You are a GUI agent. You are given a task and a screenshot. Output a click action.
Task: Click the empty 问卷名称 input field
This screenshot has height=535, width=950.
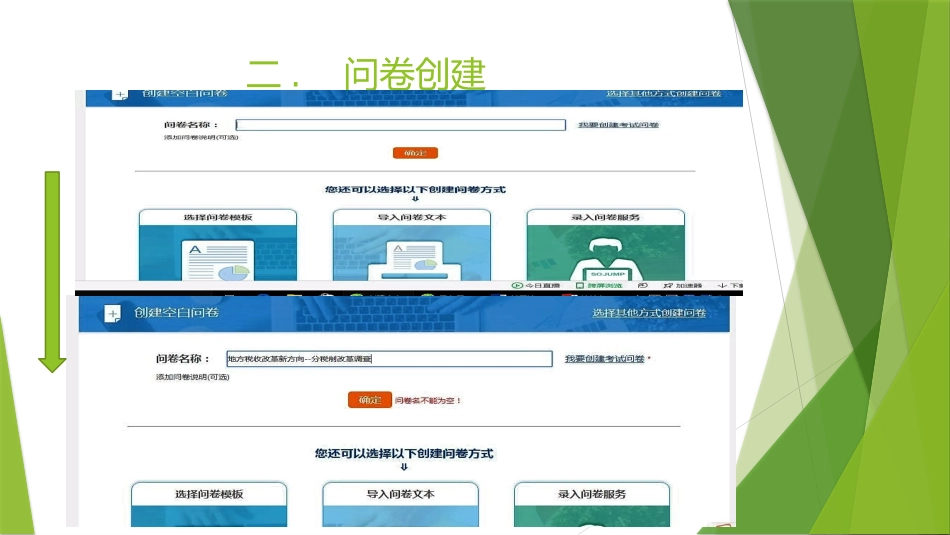click(400, 125)
